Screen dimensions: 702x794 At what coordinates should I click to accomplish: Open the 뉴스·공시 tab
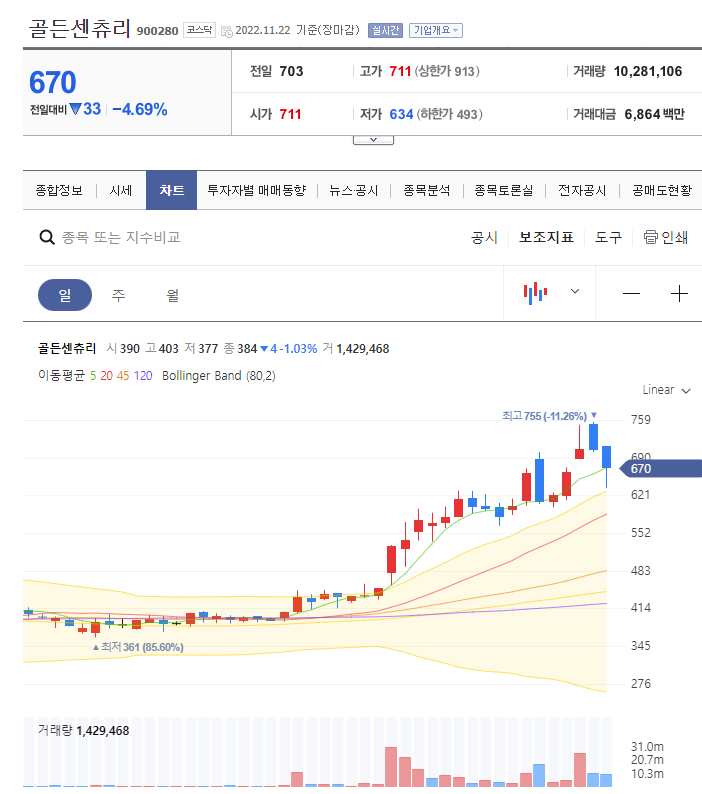click(354, 190)
